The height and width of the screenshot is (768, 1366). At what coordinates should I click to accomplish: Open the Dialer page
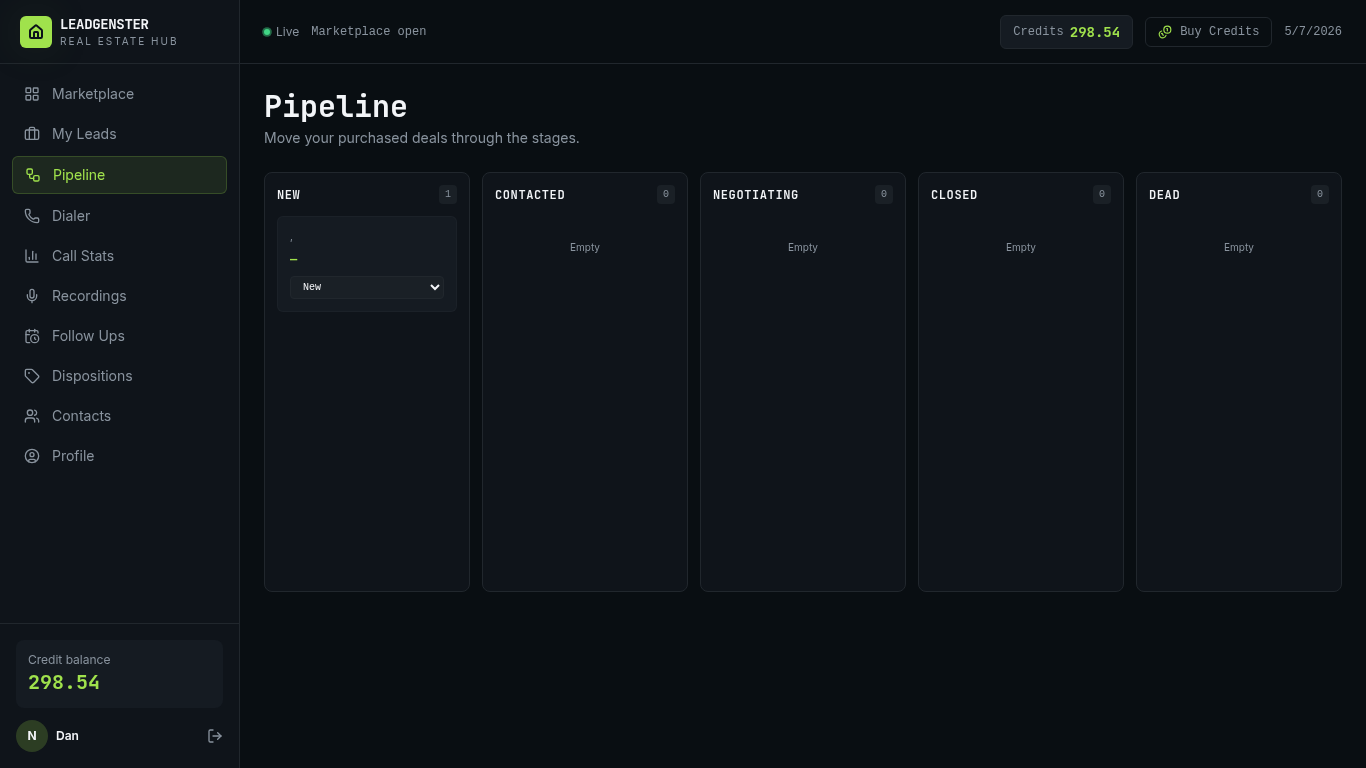[x=119, y=216]
